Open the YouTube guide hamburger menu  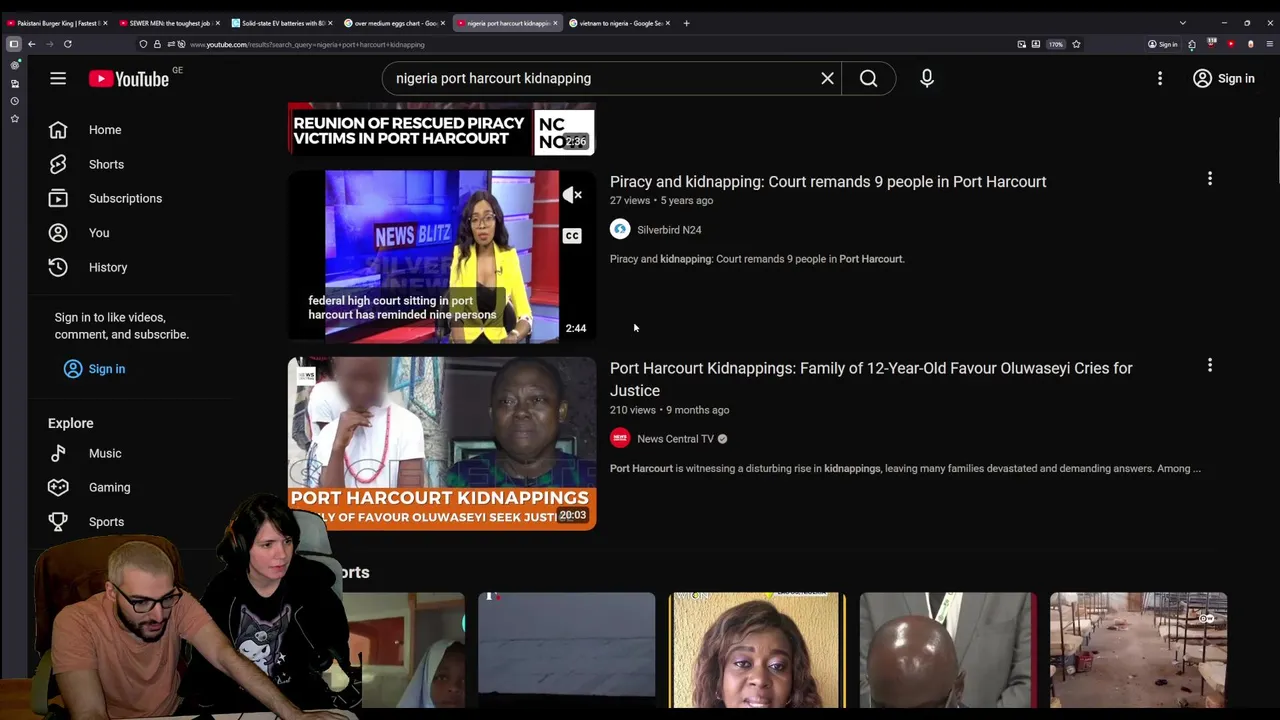[x=58, y=78]
